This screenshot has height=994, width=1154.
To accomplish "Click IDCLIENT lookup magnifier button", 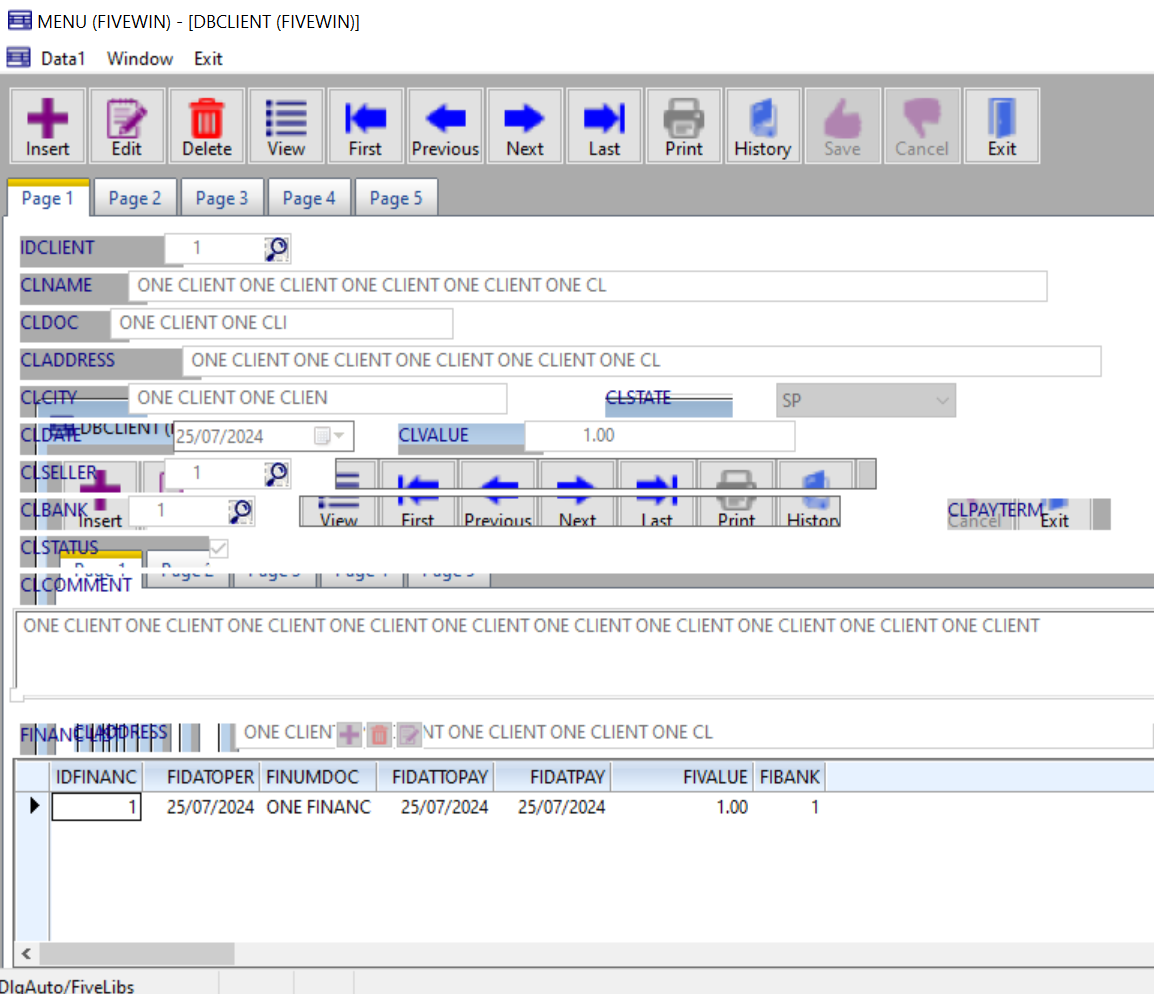I will tap(276, 249).
